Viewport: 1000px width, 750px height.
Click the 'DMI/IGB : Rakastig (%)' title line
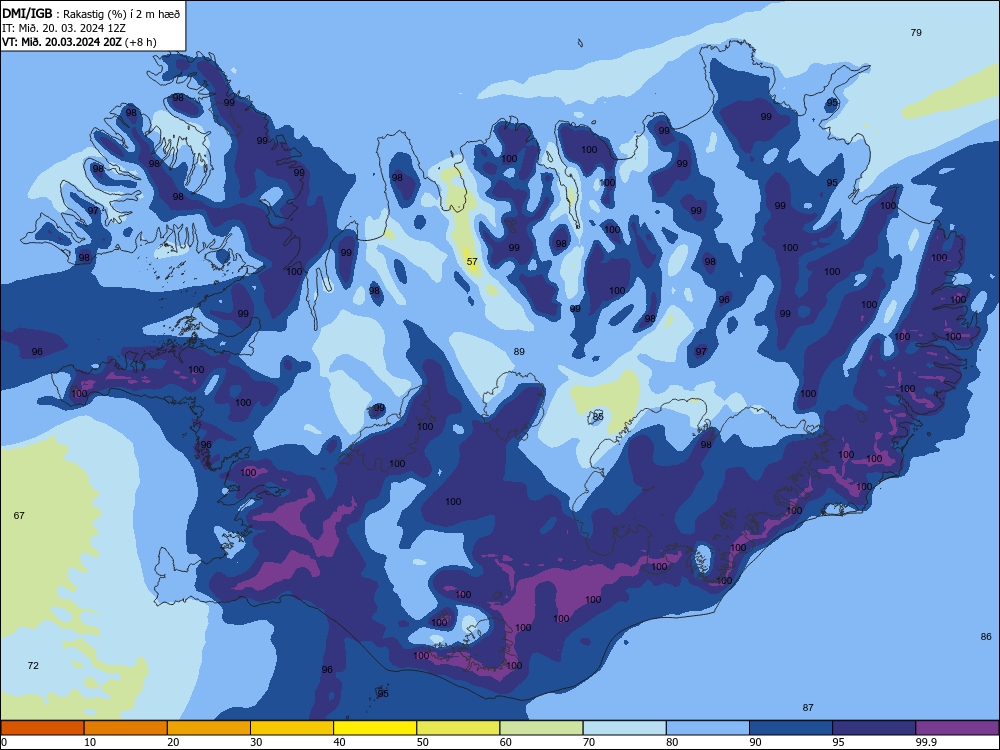pos(91,13)
